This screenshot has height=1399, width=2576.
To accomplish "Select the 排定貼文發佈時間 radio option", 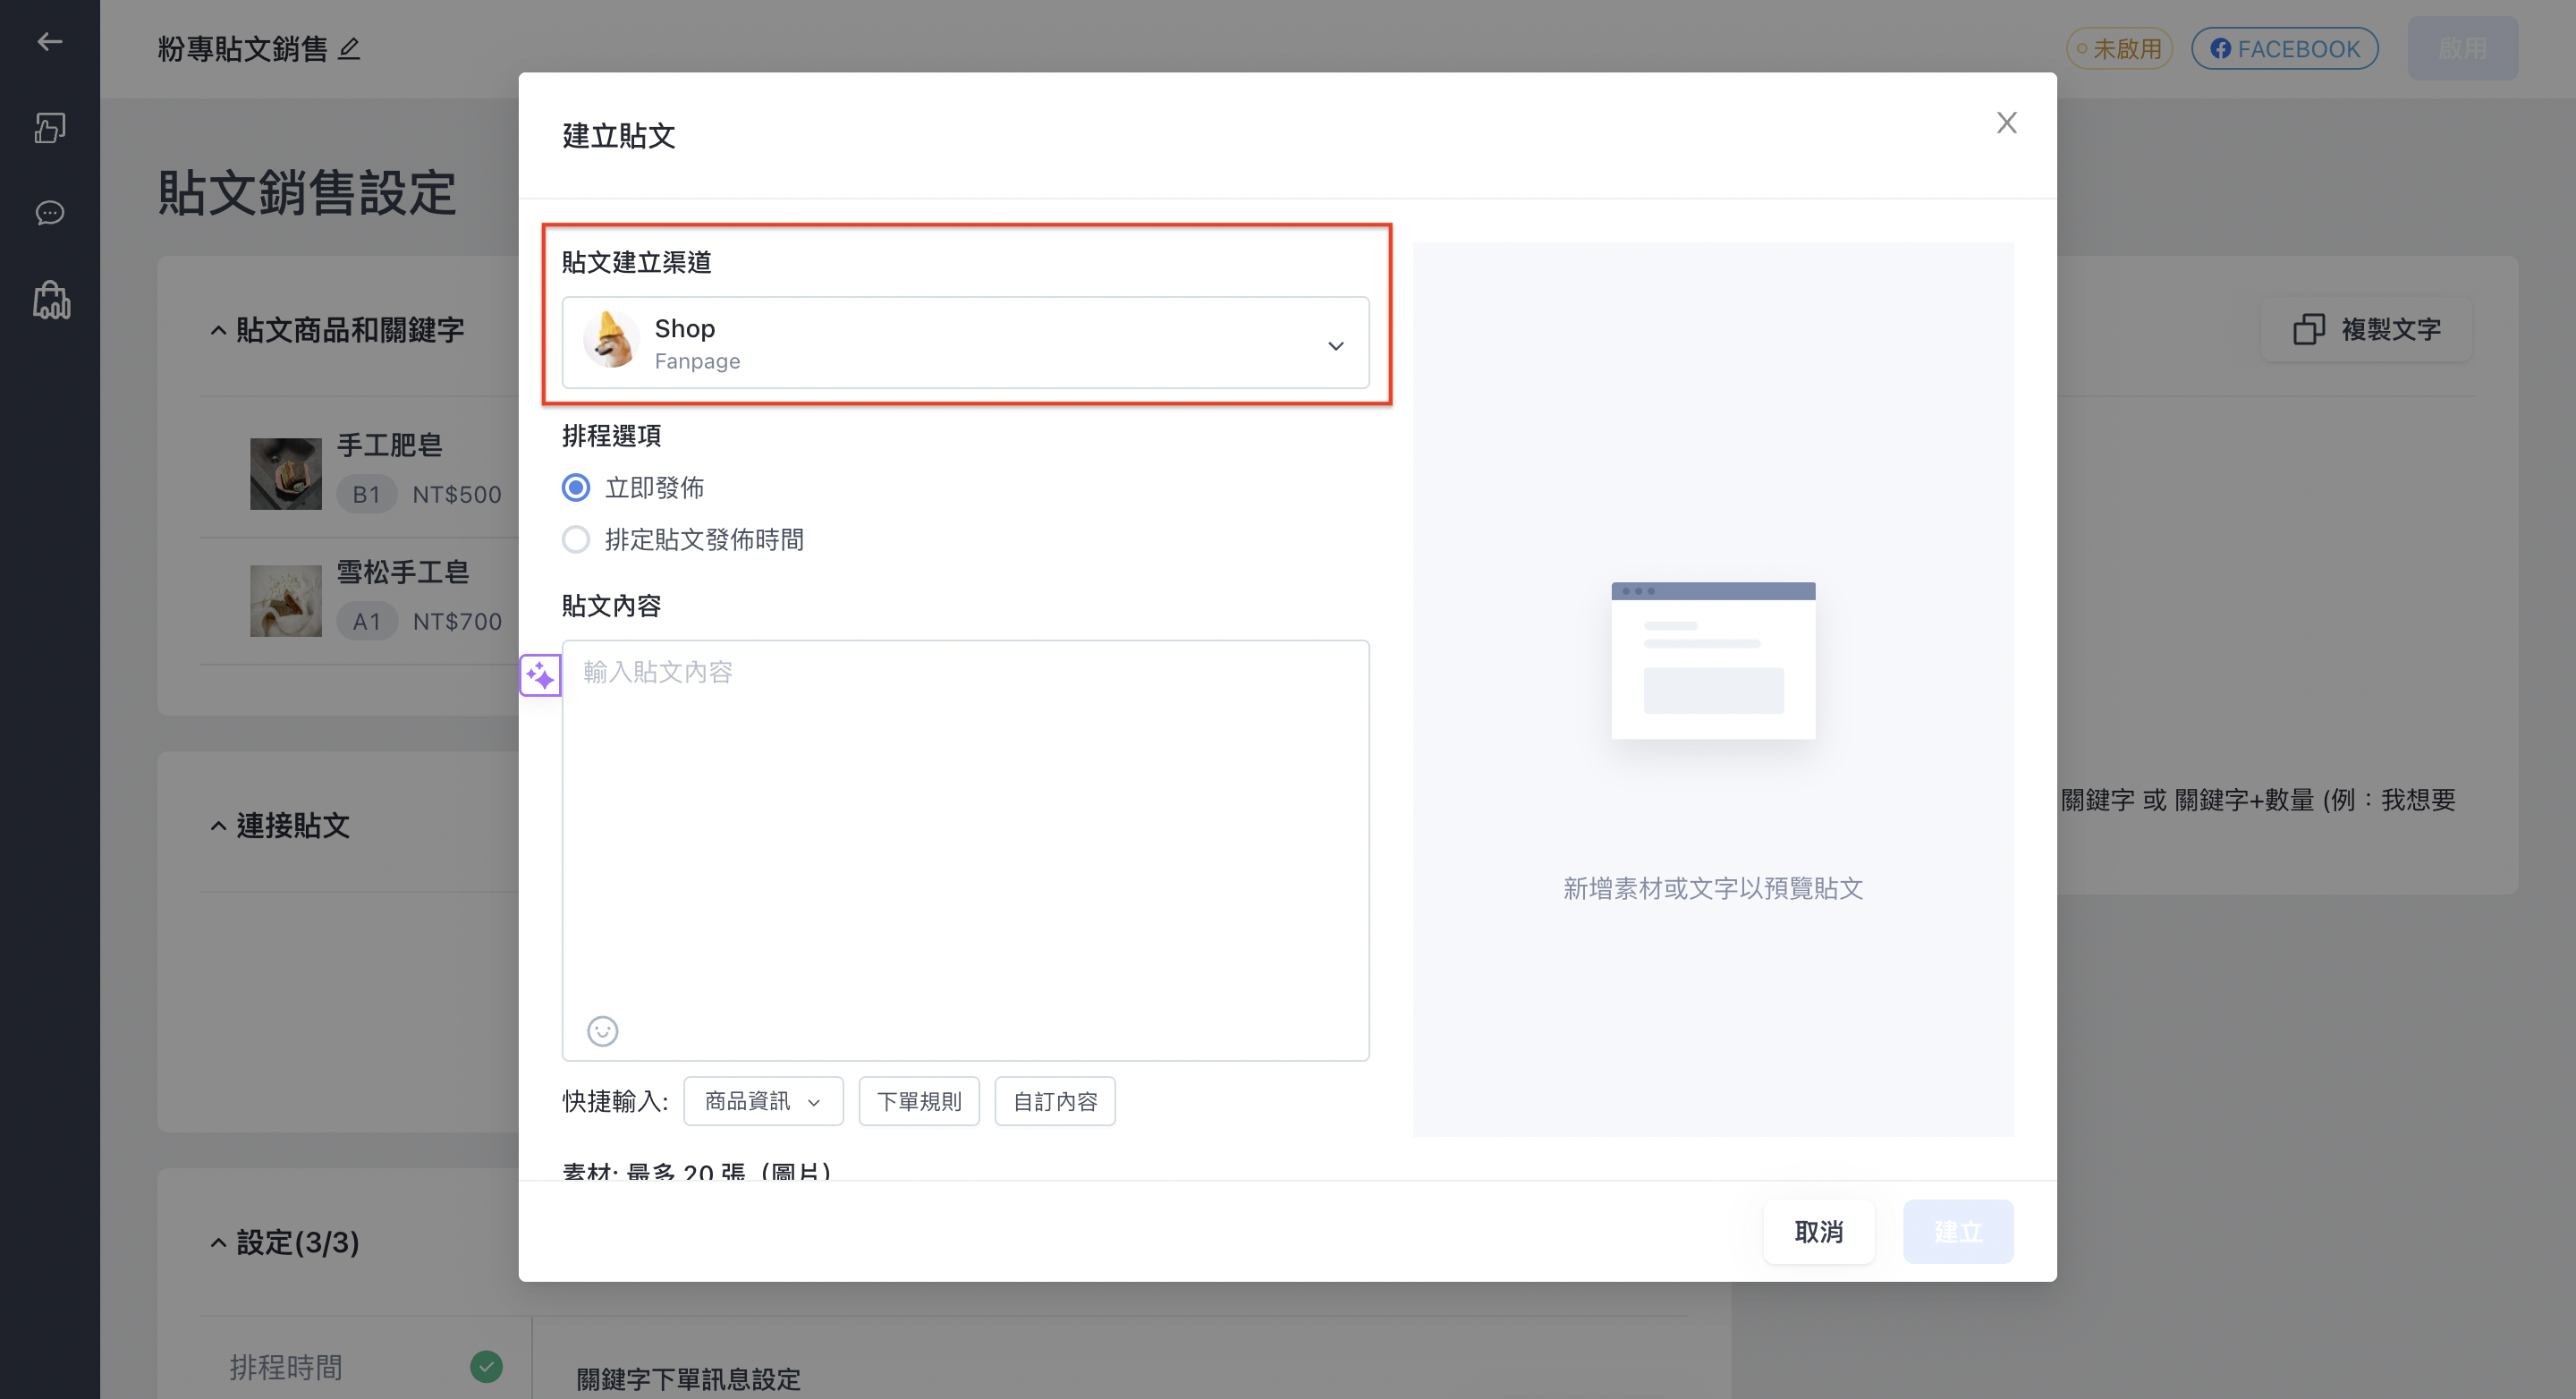I will click(576, 540).
